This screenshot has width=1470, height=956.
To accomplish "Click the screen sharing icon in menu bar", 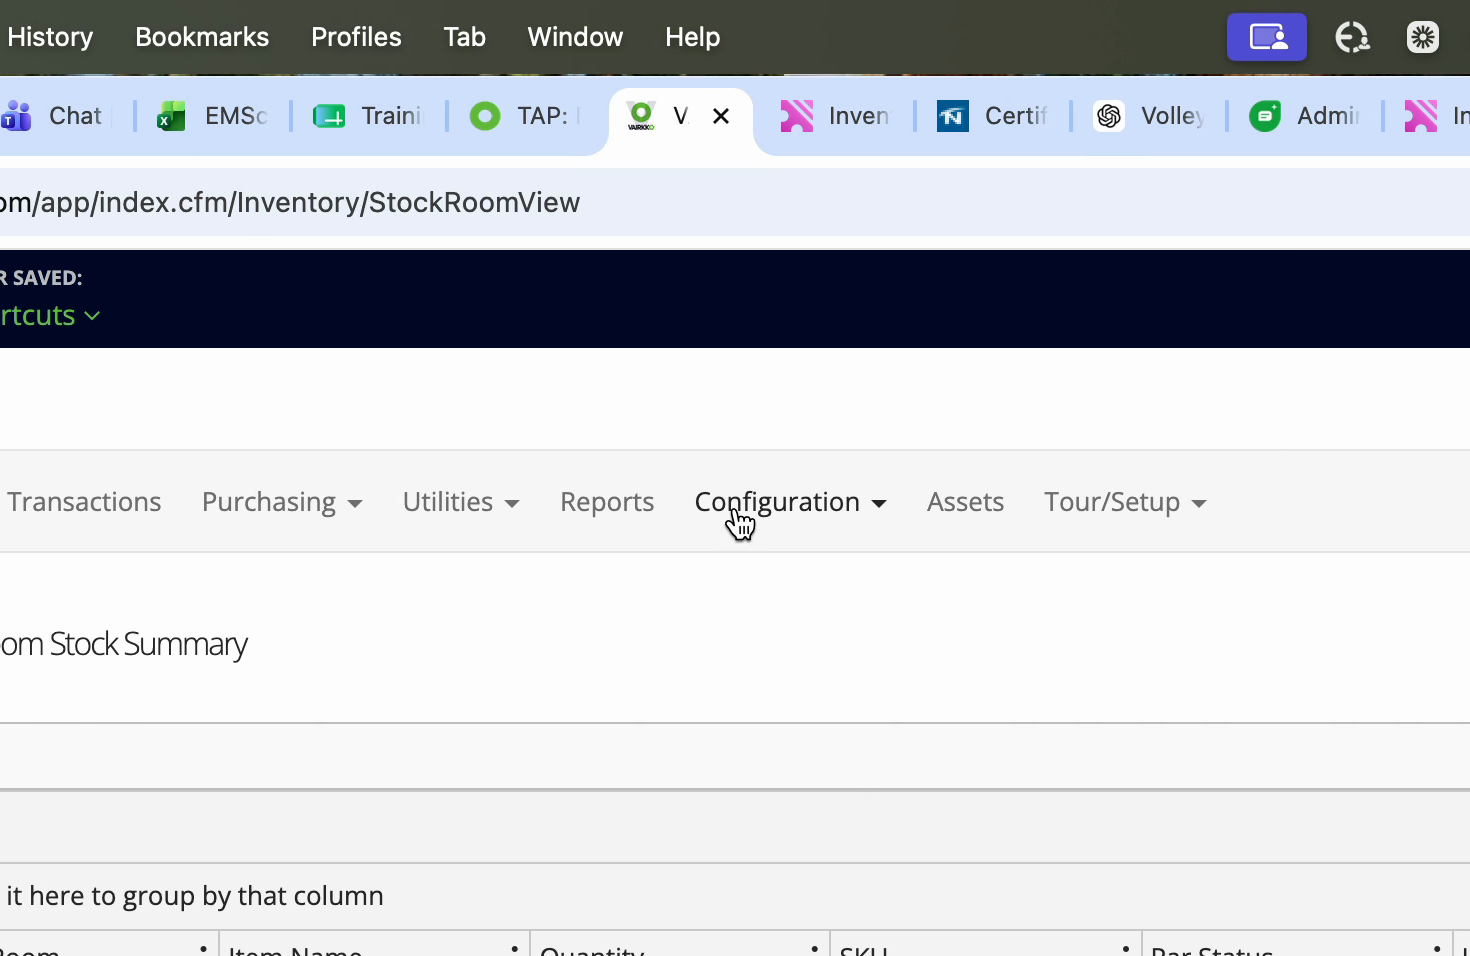I will 1267,37.
